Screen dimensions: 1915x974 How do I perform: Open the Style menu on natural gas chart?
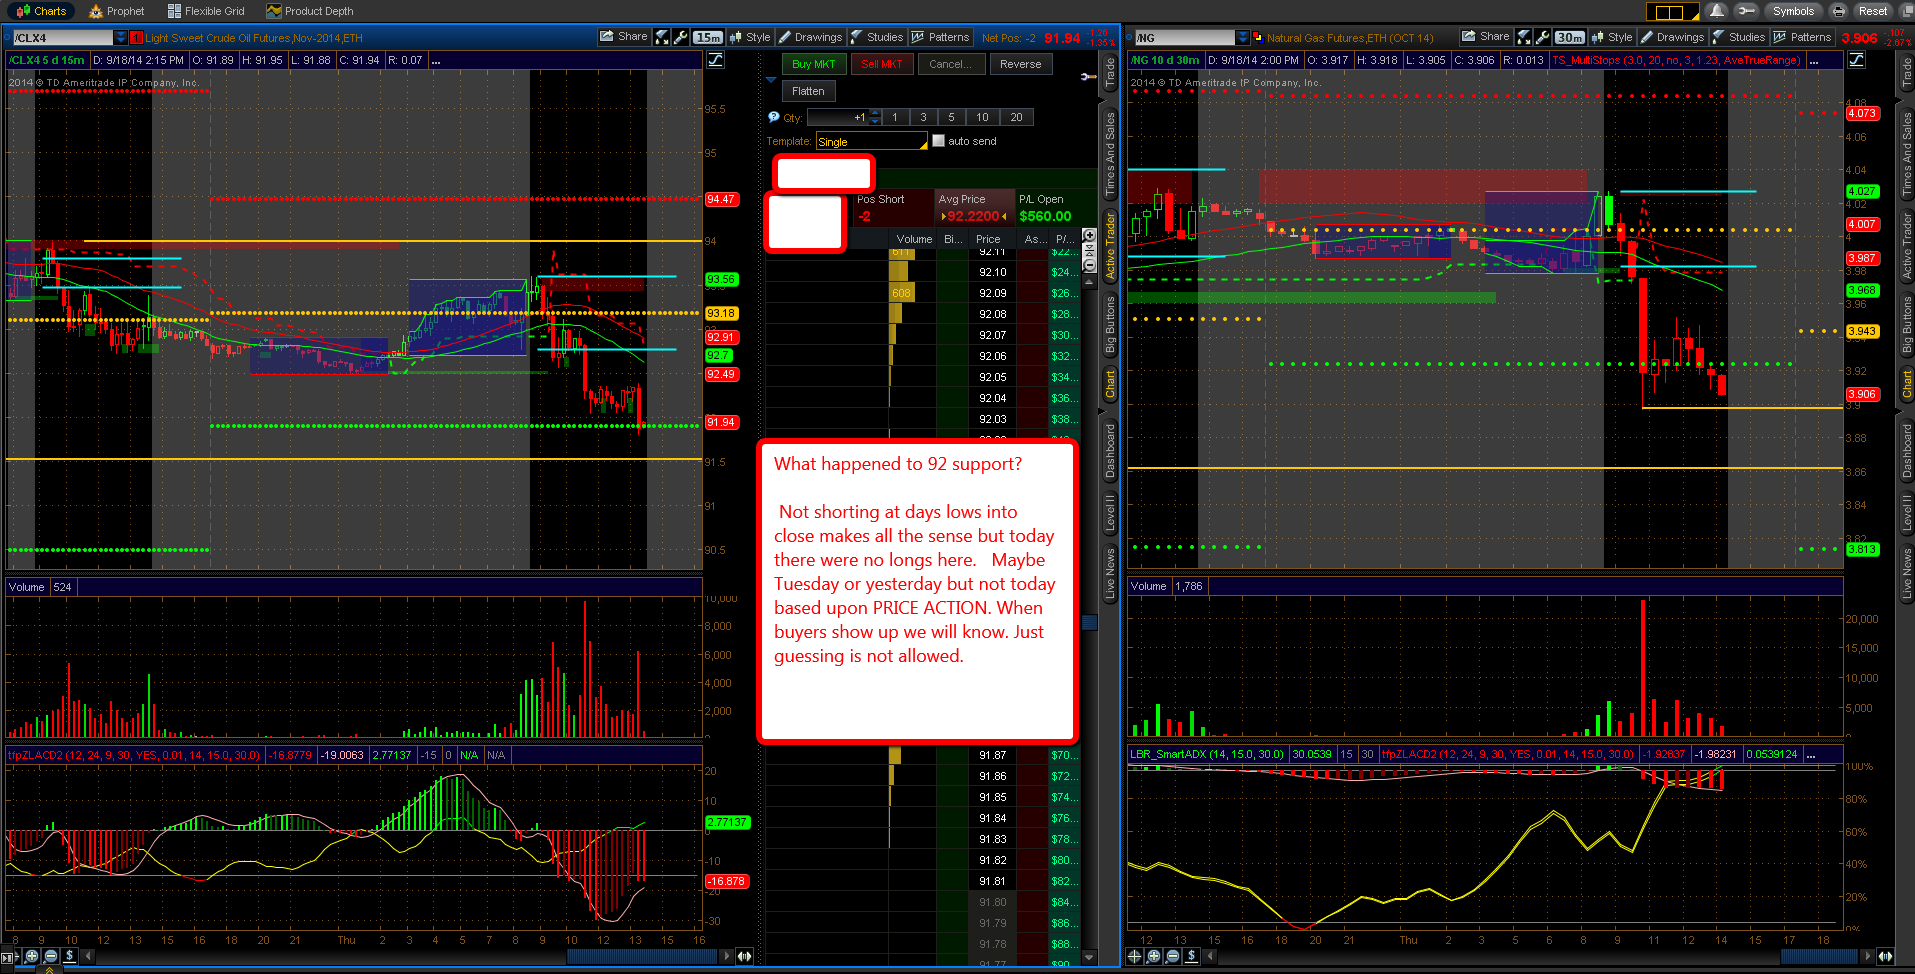[1612, 37]
